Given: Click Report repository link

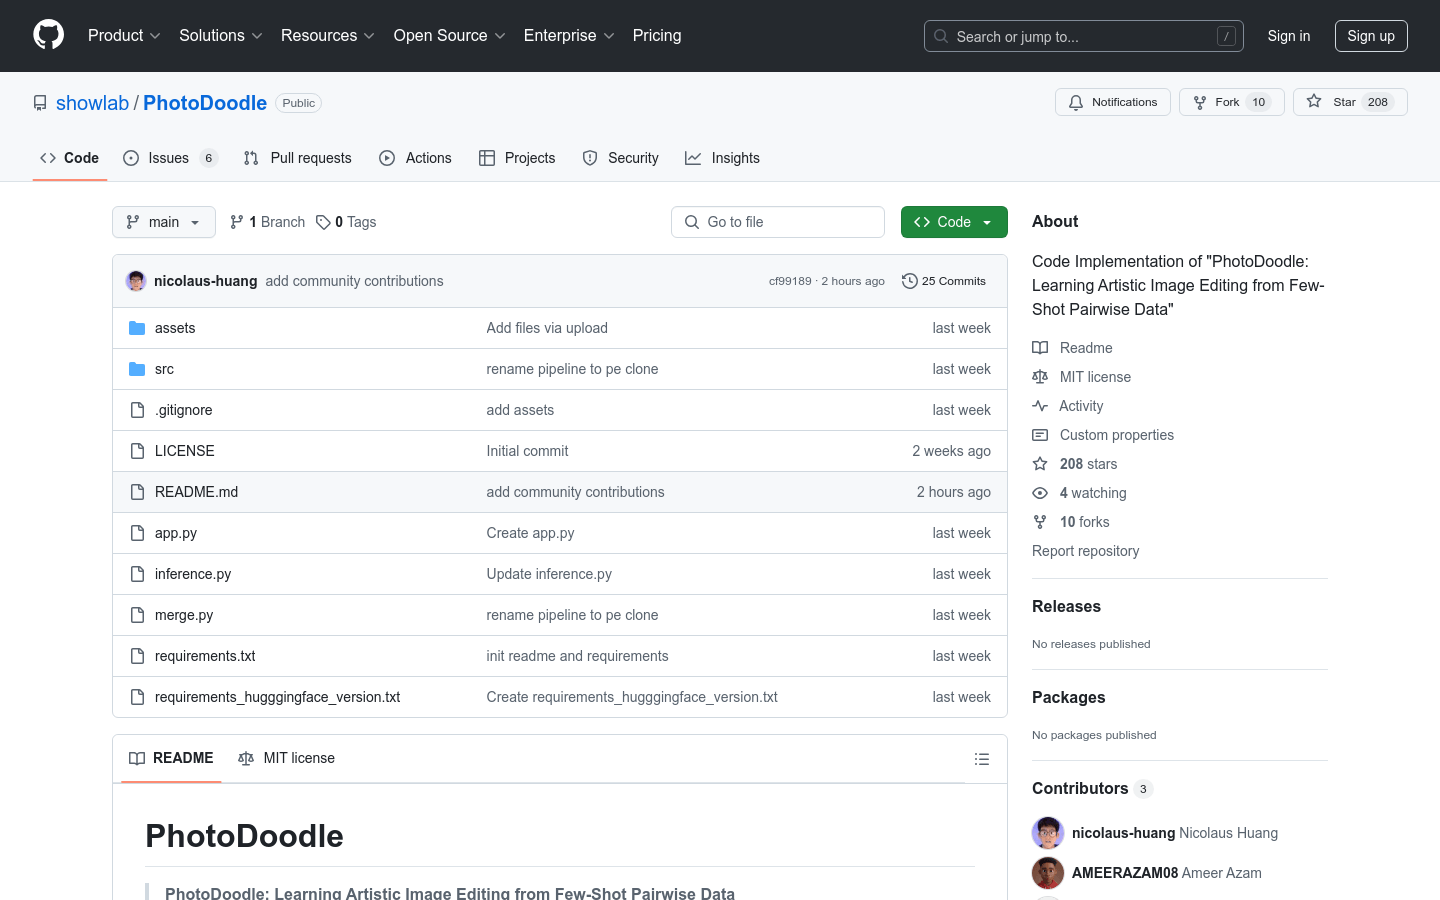Looking at the screenshot, I should (x=1085, y=551).
